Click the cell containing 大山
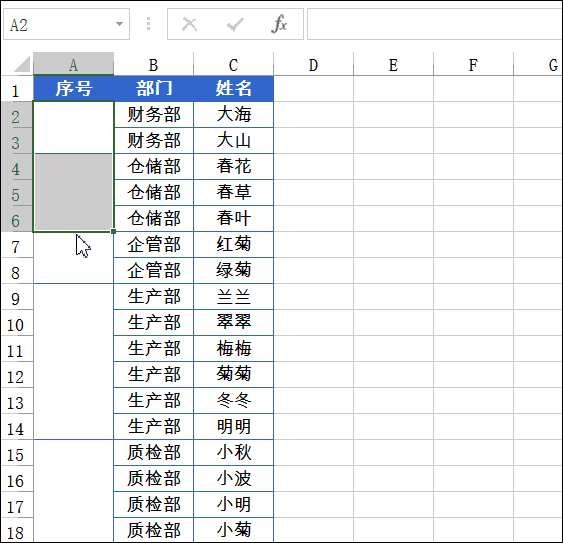Viewport: 563px width, 543px height. 233,141
